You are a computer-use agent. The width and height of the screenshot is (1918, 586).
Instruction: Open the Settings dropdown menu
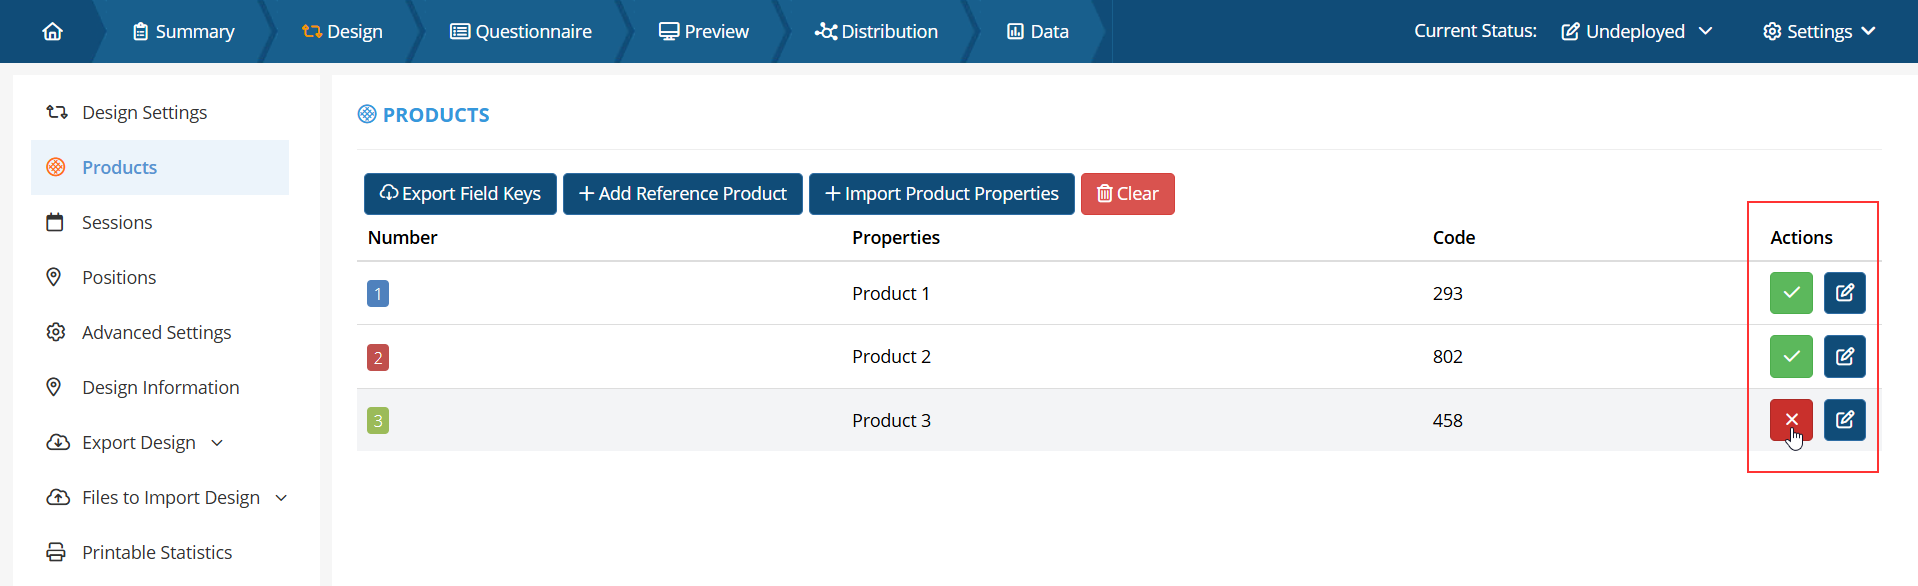coord(1818,32)
